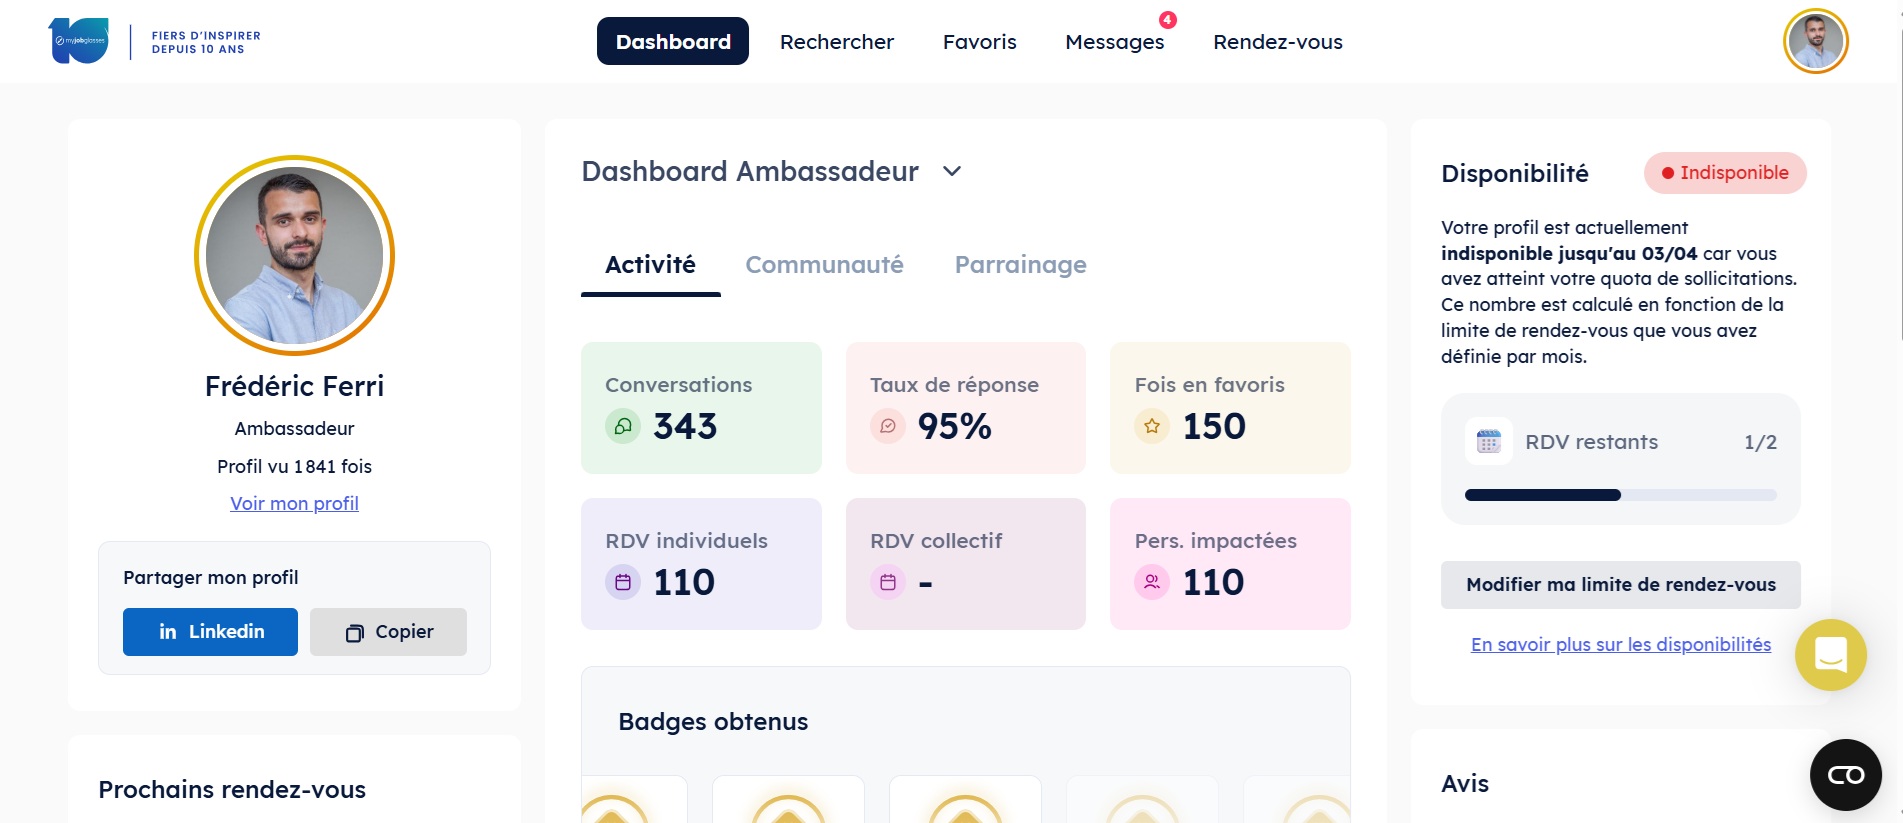Switch to the Communauté tab
The height and width of the screenshot is (823, 1903).
coord(824,264)
